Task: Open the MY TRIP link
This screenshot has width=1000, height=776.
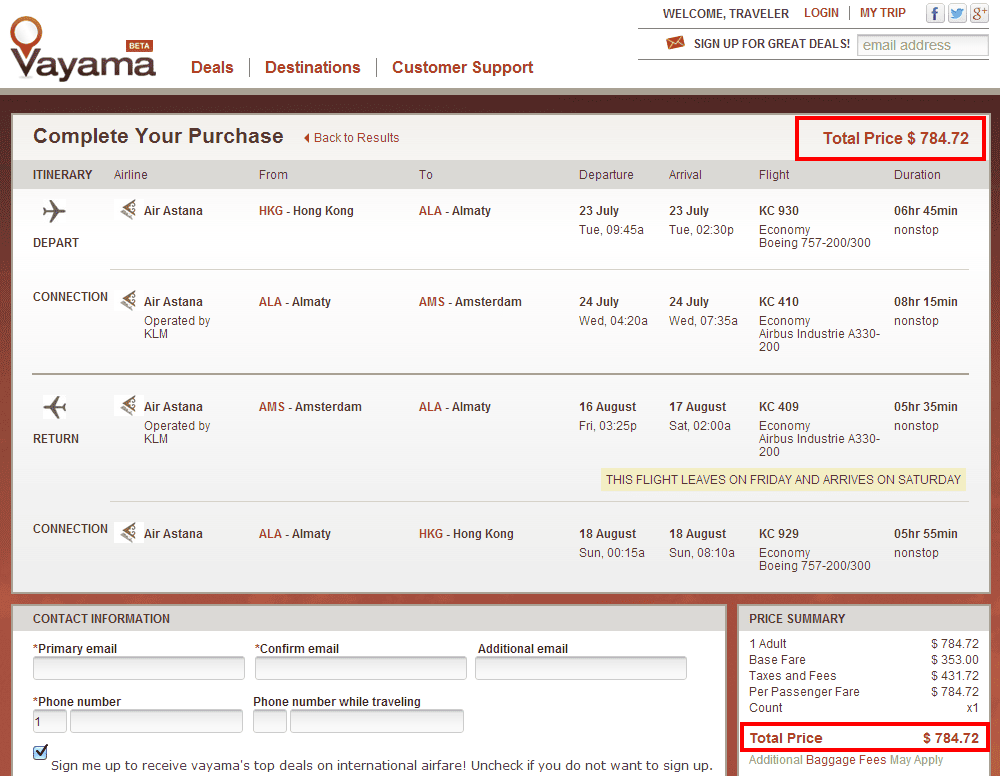Action: pos(883,13)
